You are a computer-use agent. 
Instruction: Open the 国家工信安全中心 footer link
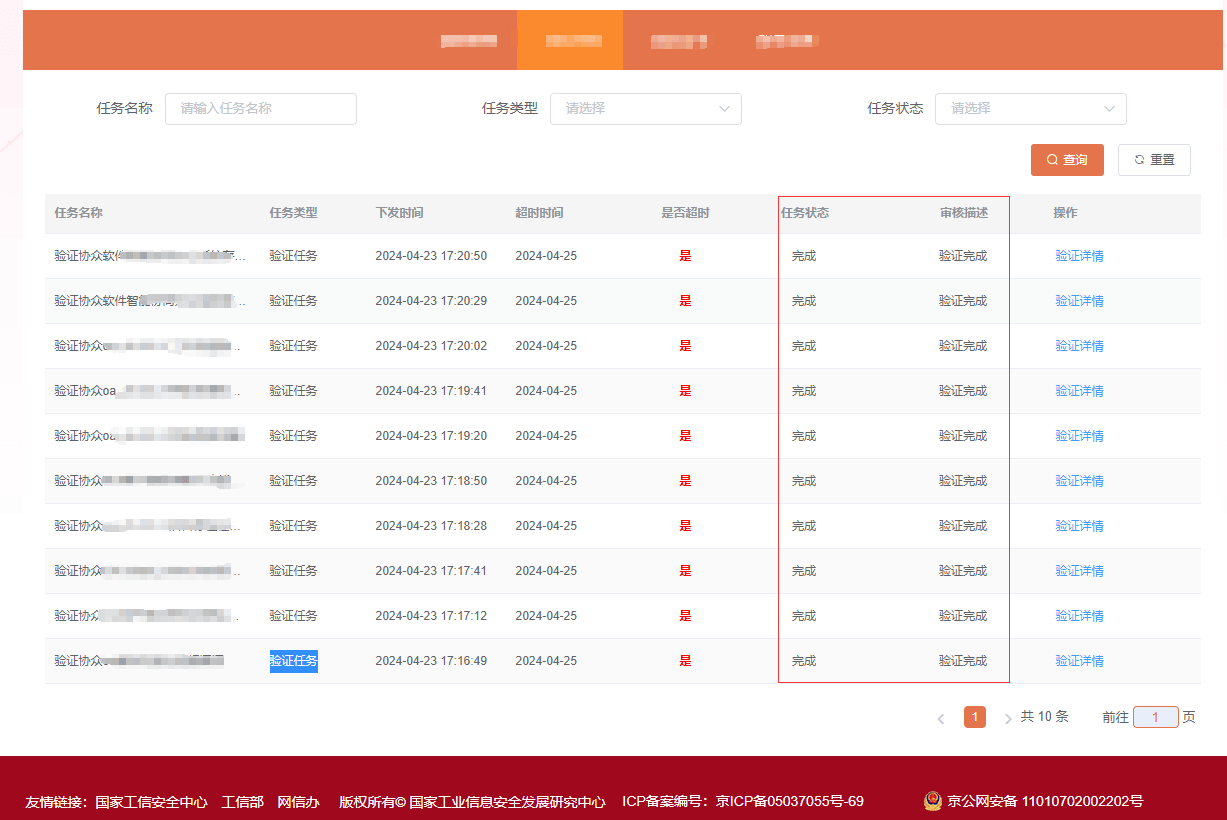pyautogui.click(x=151, y=801)
